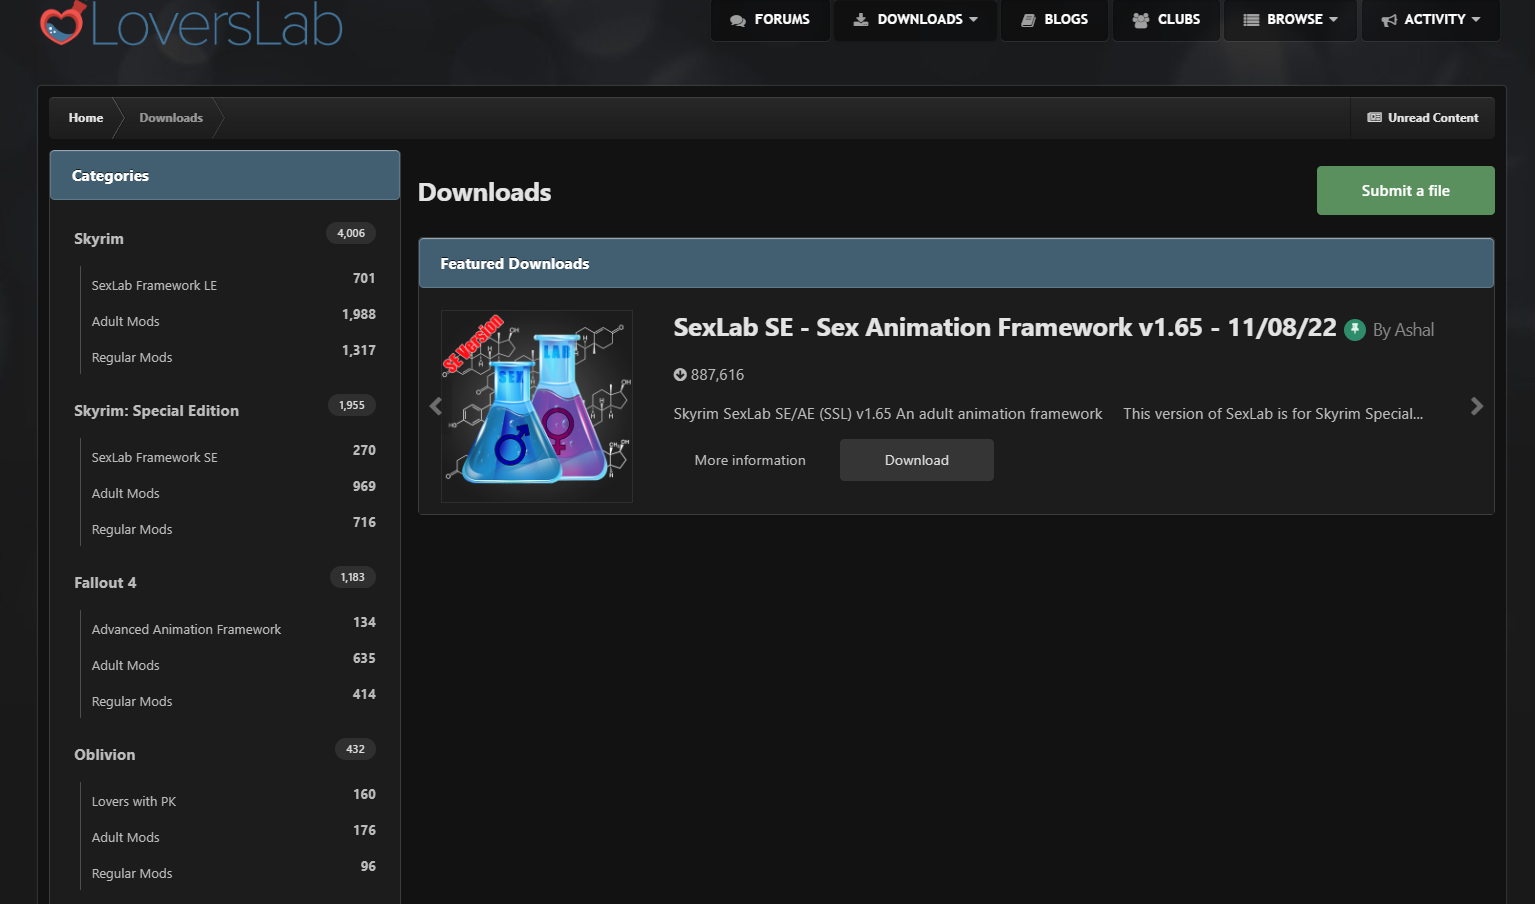Go to the Clubs page
The image size is (1535, 904).
pos(1166,19)
